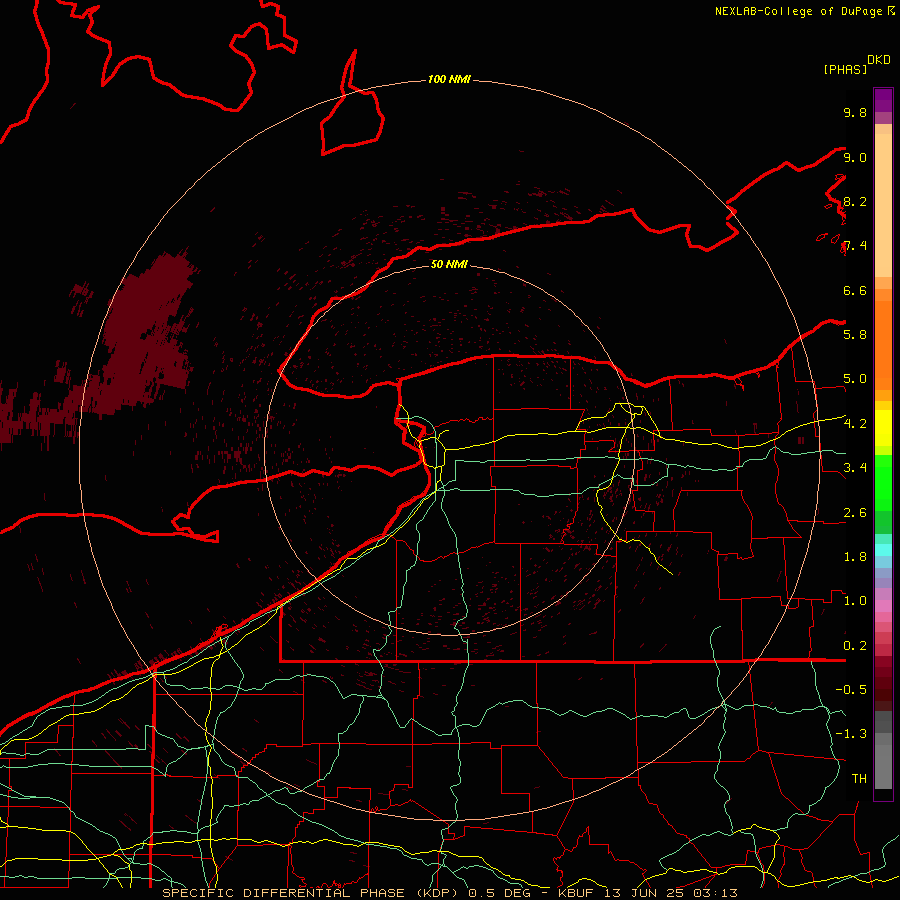Click the purple top segment of color bar
The width and height of the screenshot is (900, 900).
pos(883,100)
